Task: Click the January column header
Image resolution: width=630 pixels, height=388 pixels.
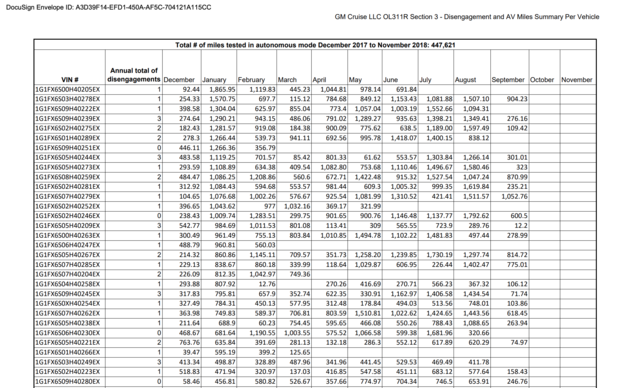Action: [214, 80]
